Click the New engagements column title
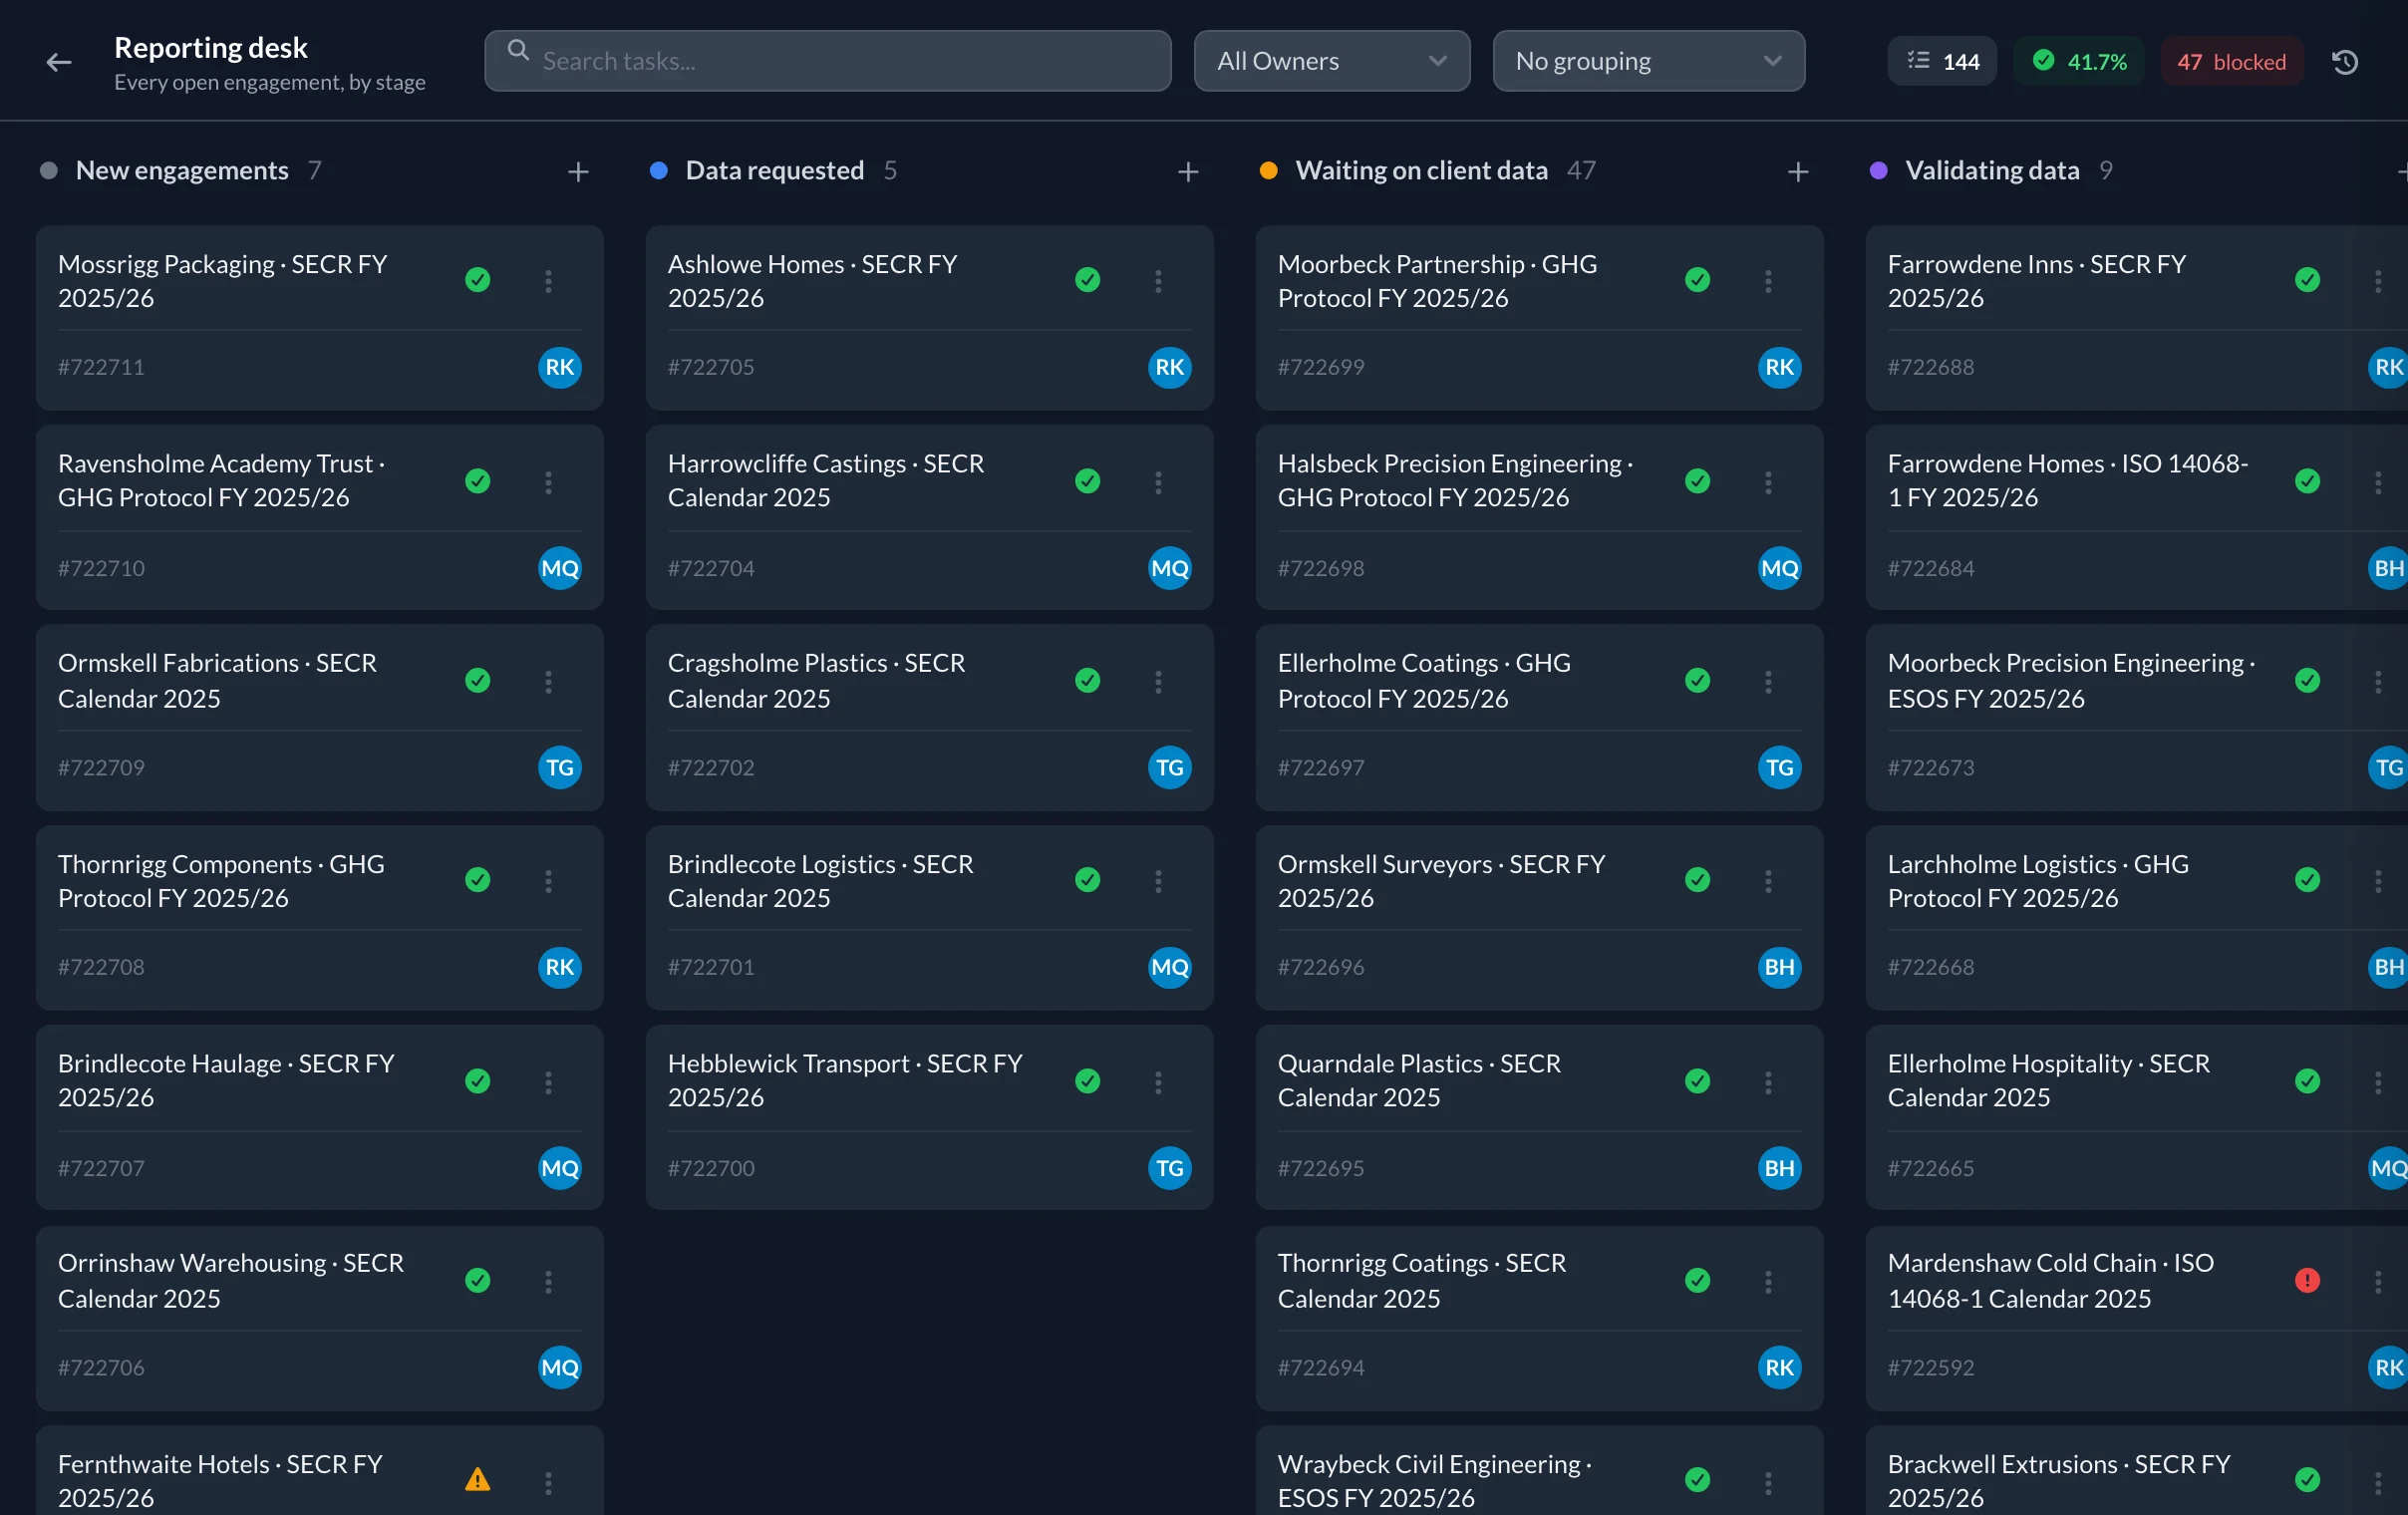Screen dimensions: 2408x1515 182,171
